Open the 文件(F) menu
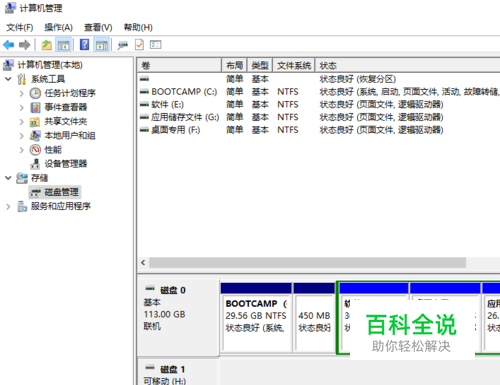 pyautogui.click(x=20, y=27)
